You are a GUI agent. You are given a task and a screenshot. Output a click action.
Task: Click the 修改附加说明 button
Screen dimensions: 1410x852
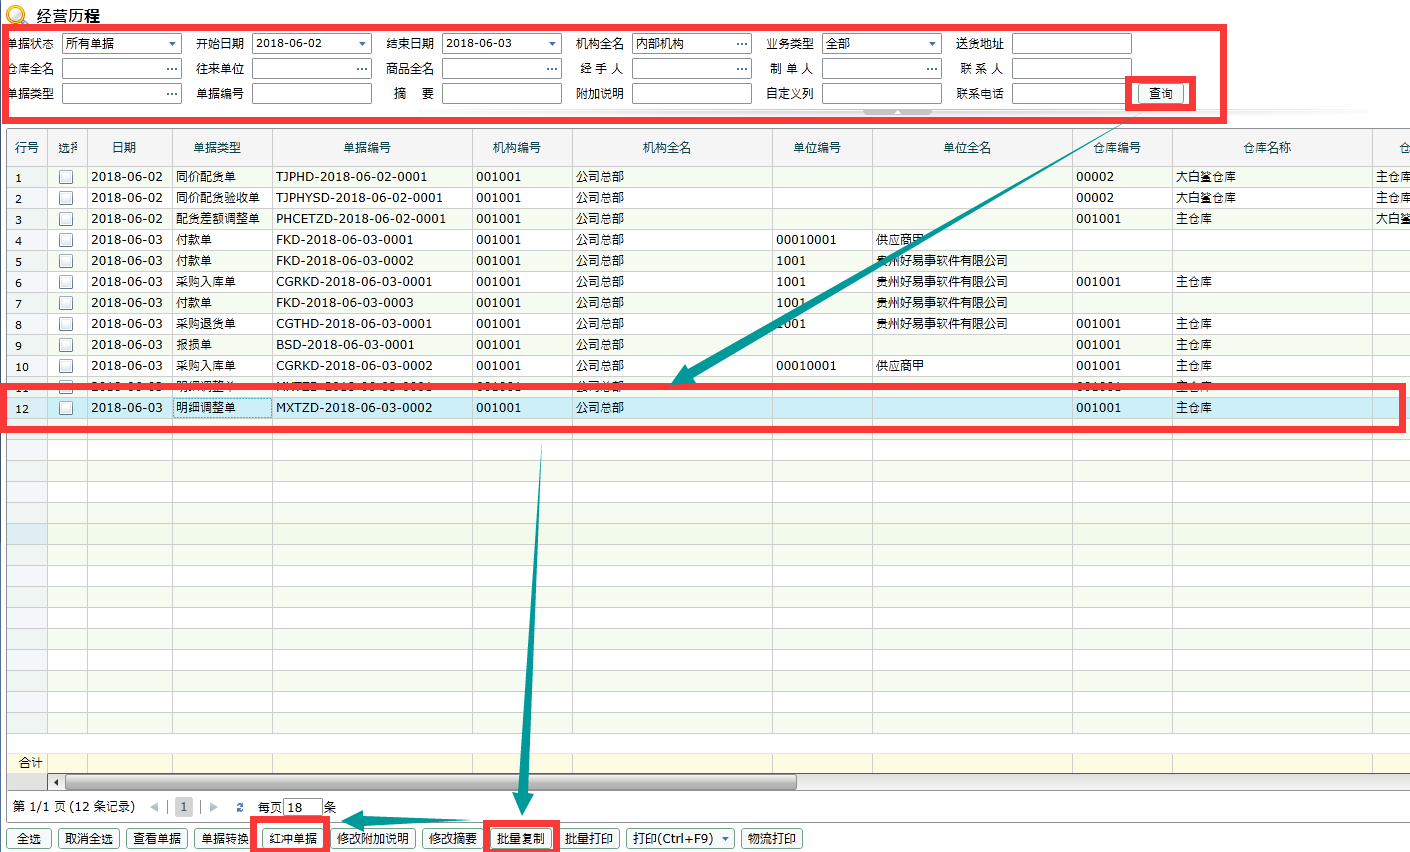coord(373,839)
